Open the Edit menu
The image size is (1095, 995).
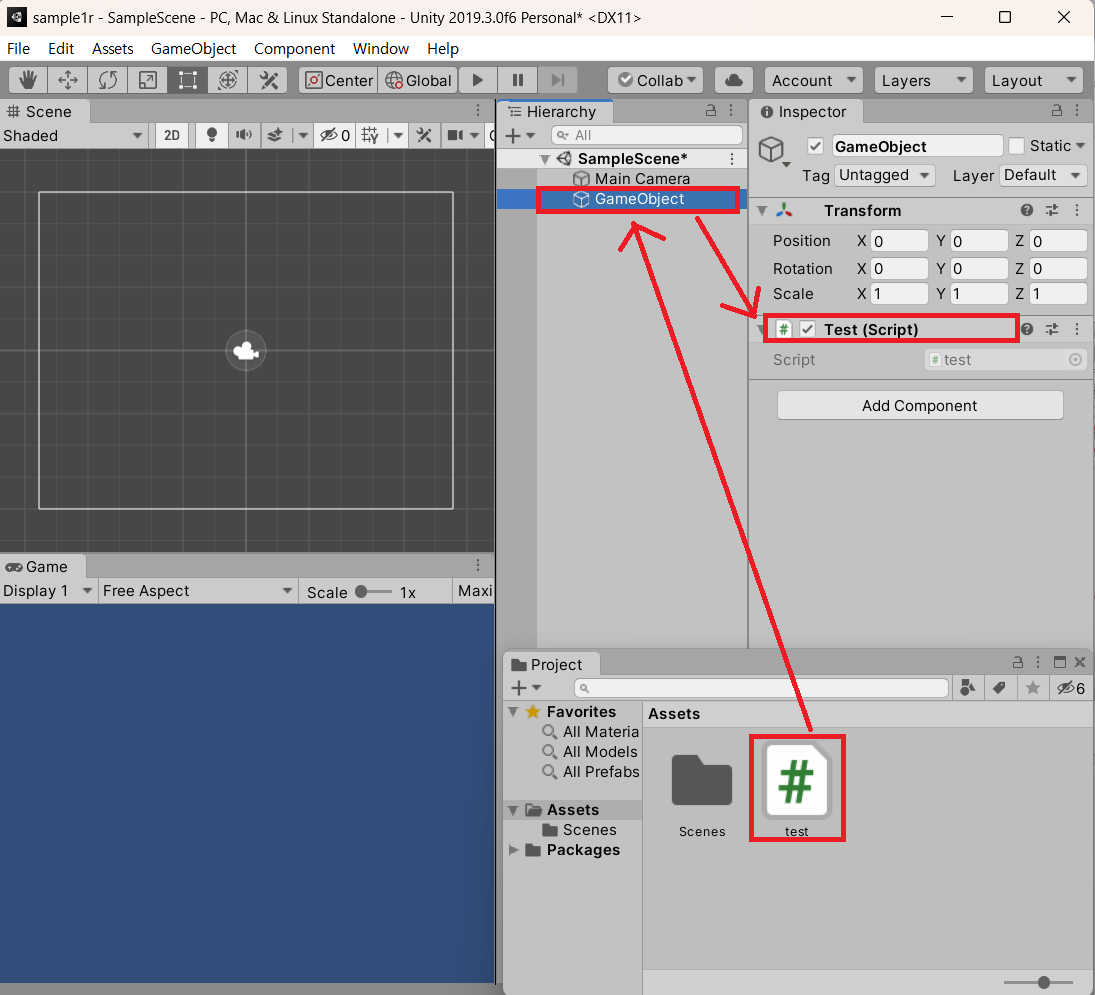[x=61, y=48]
